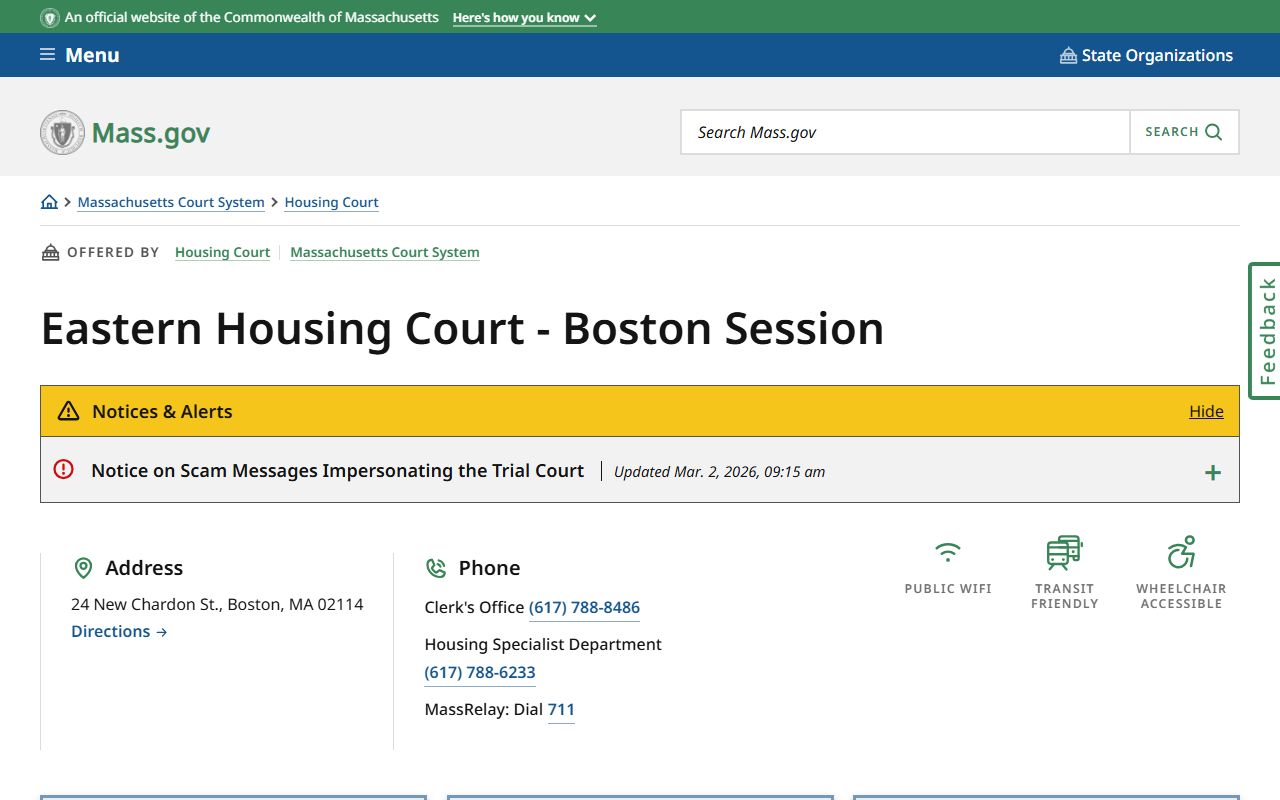Click the Notices & Alerts warning triangle
1280x800 pixels.
(x=68, y=411)
